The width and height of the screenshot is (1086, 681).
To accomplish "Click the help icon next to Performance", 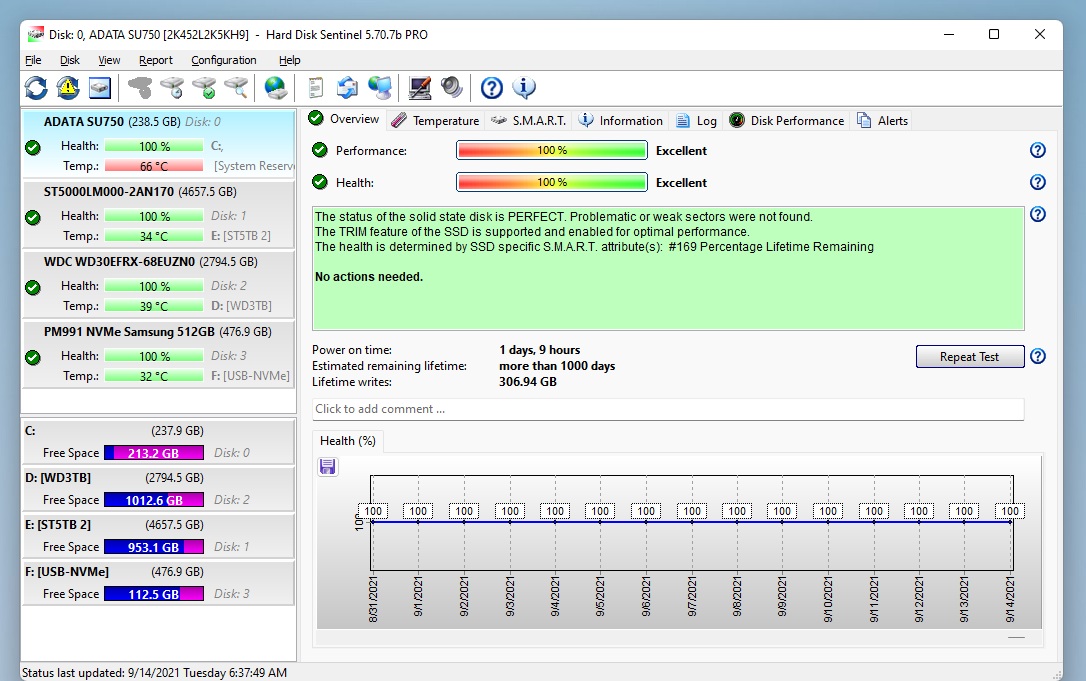I will pos(1037,151).
